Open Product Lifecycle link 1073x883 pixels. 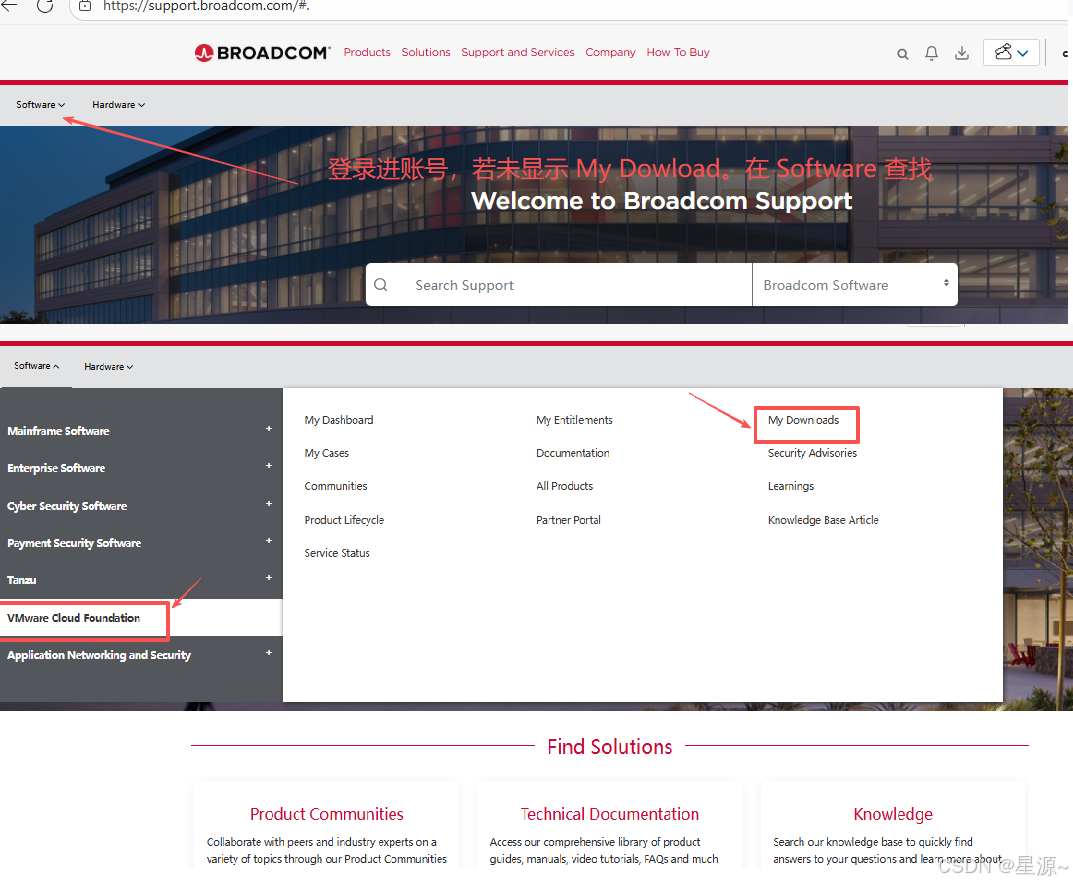coord(344,520)
